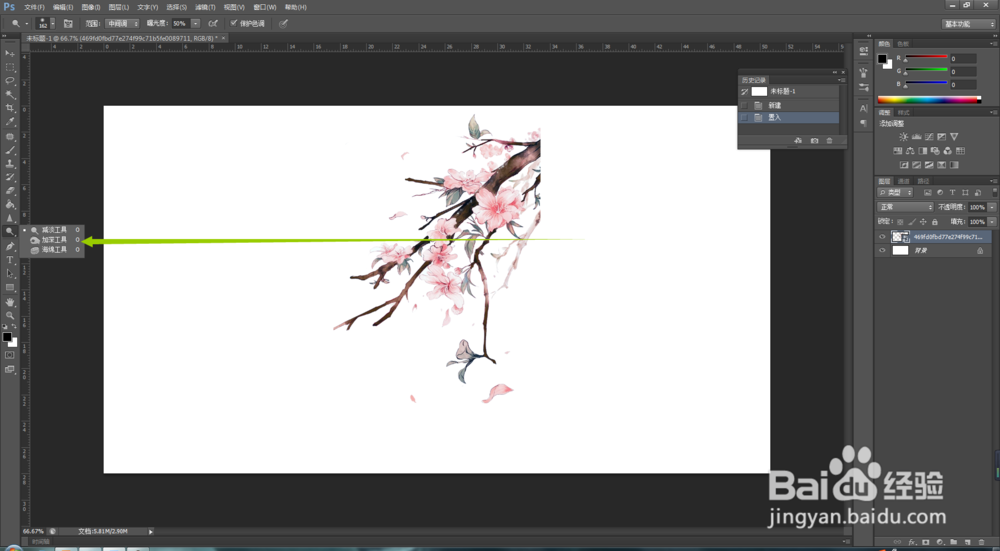1000x551 pixels.
Task: Choose 海绵工具 from the flyout
Action: tap(54, 250)
